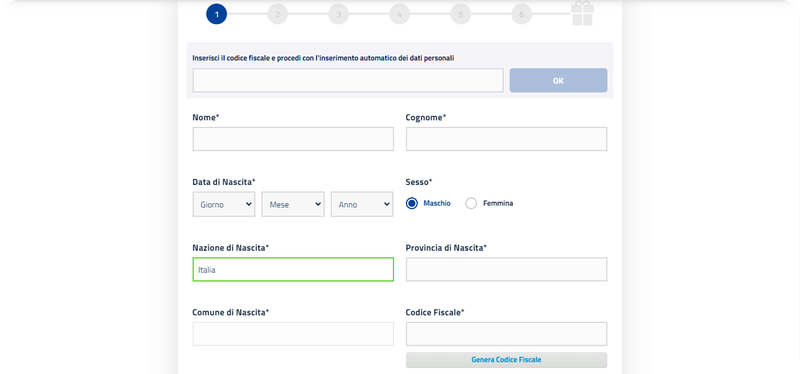Jump to step 6 circle
The image size is (800, 374).
(x=521, y=14)
